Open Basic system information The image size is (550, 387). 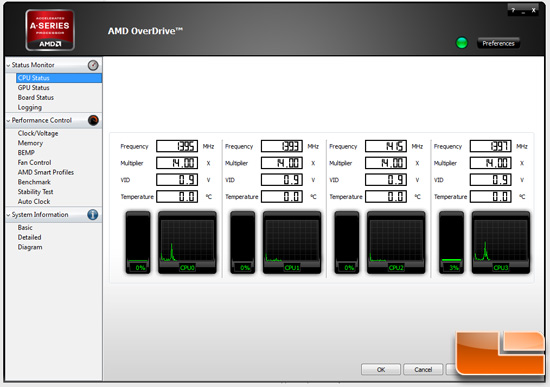tap(25, 228)
